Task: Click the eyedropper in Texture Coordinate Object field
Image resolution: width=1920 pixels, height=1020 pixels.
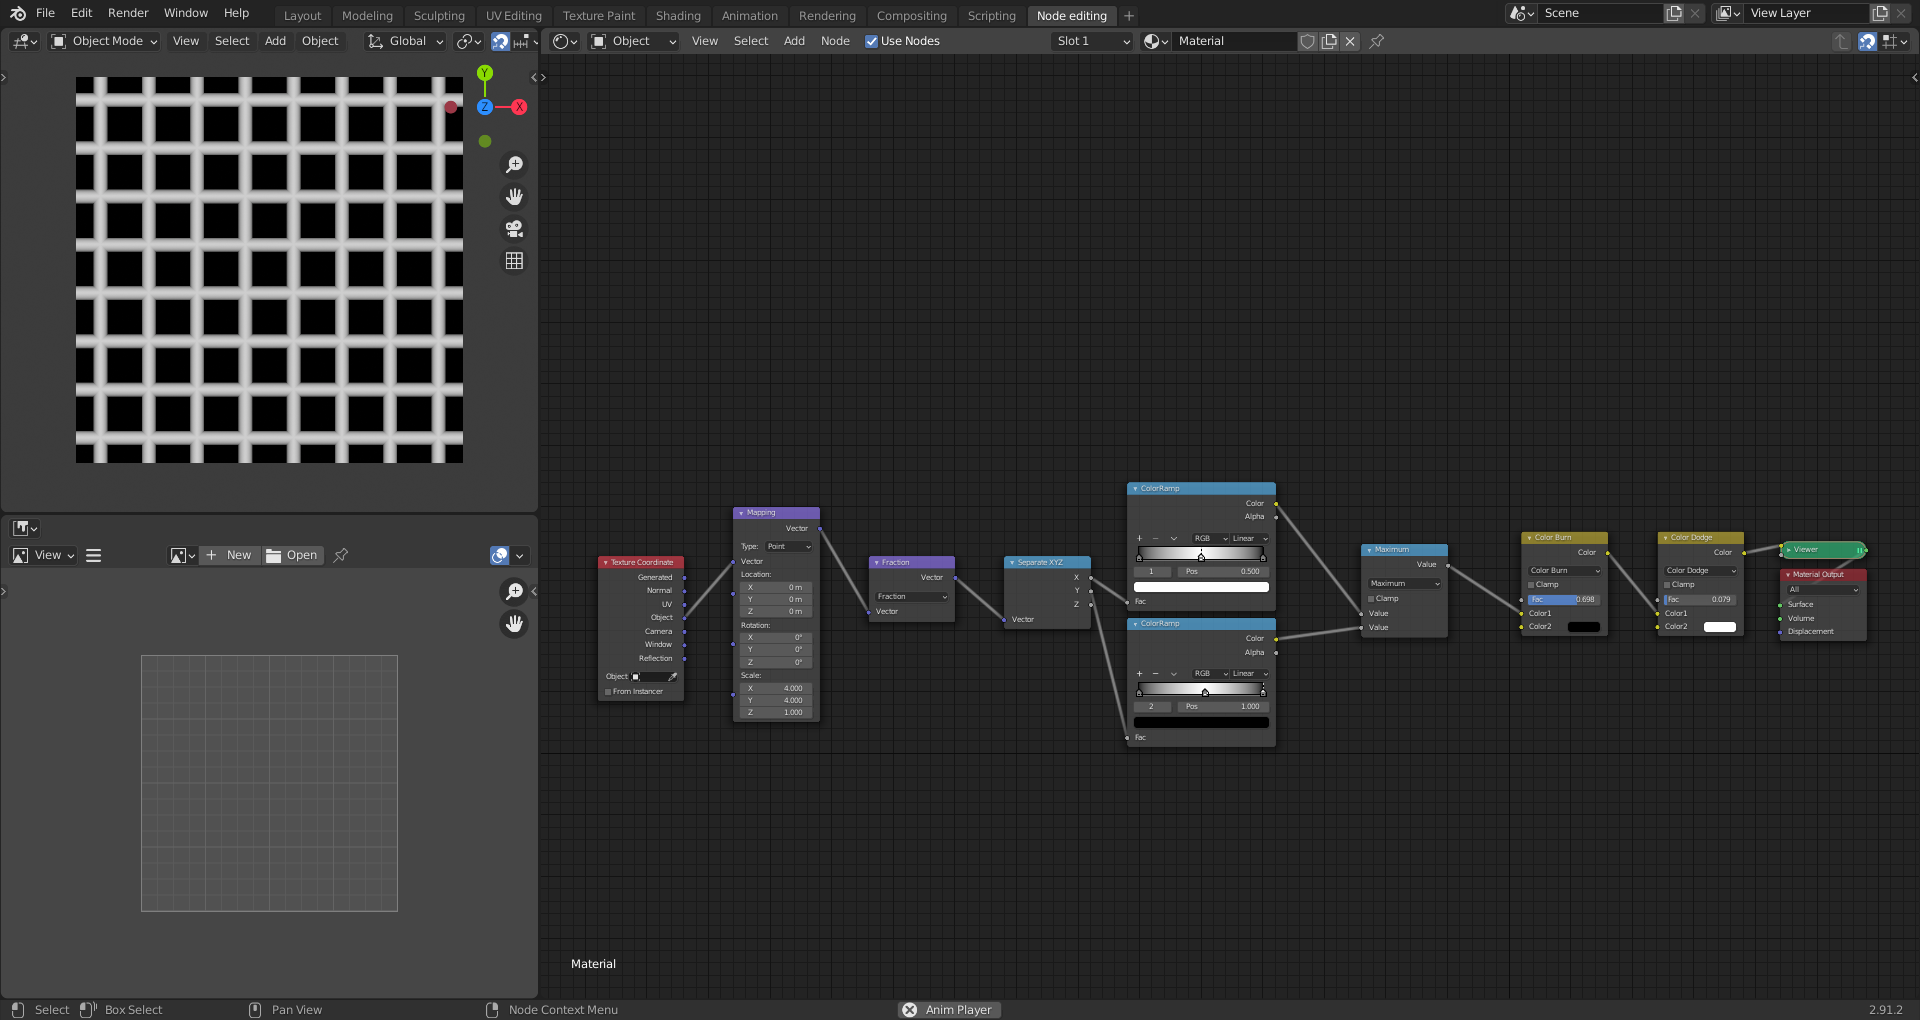Action: tap(672, 677)
